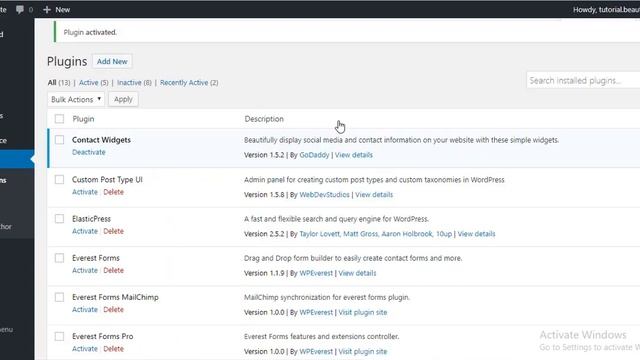Visit plugin site for Everest Forms MailChimp
The height and width of the screenshot is (360, 640).
(362, 312)
